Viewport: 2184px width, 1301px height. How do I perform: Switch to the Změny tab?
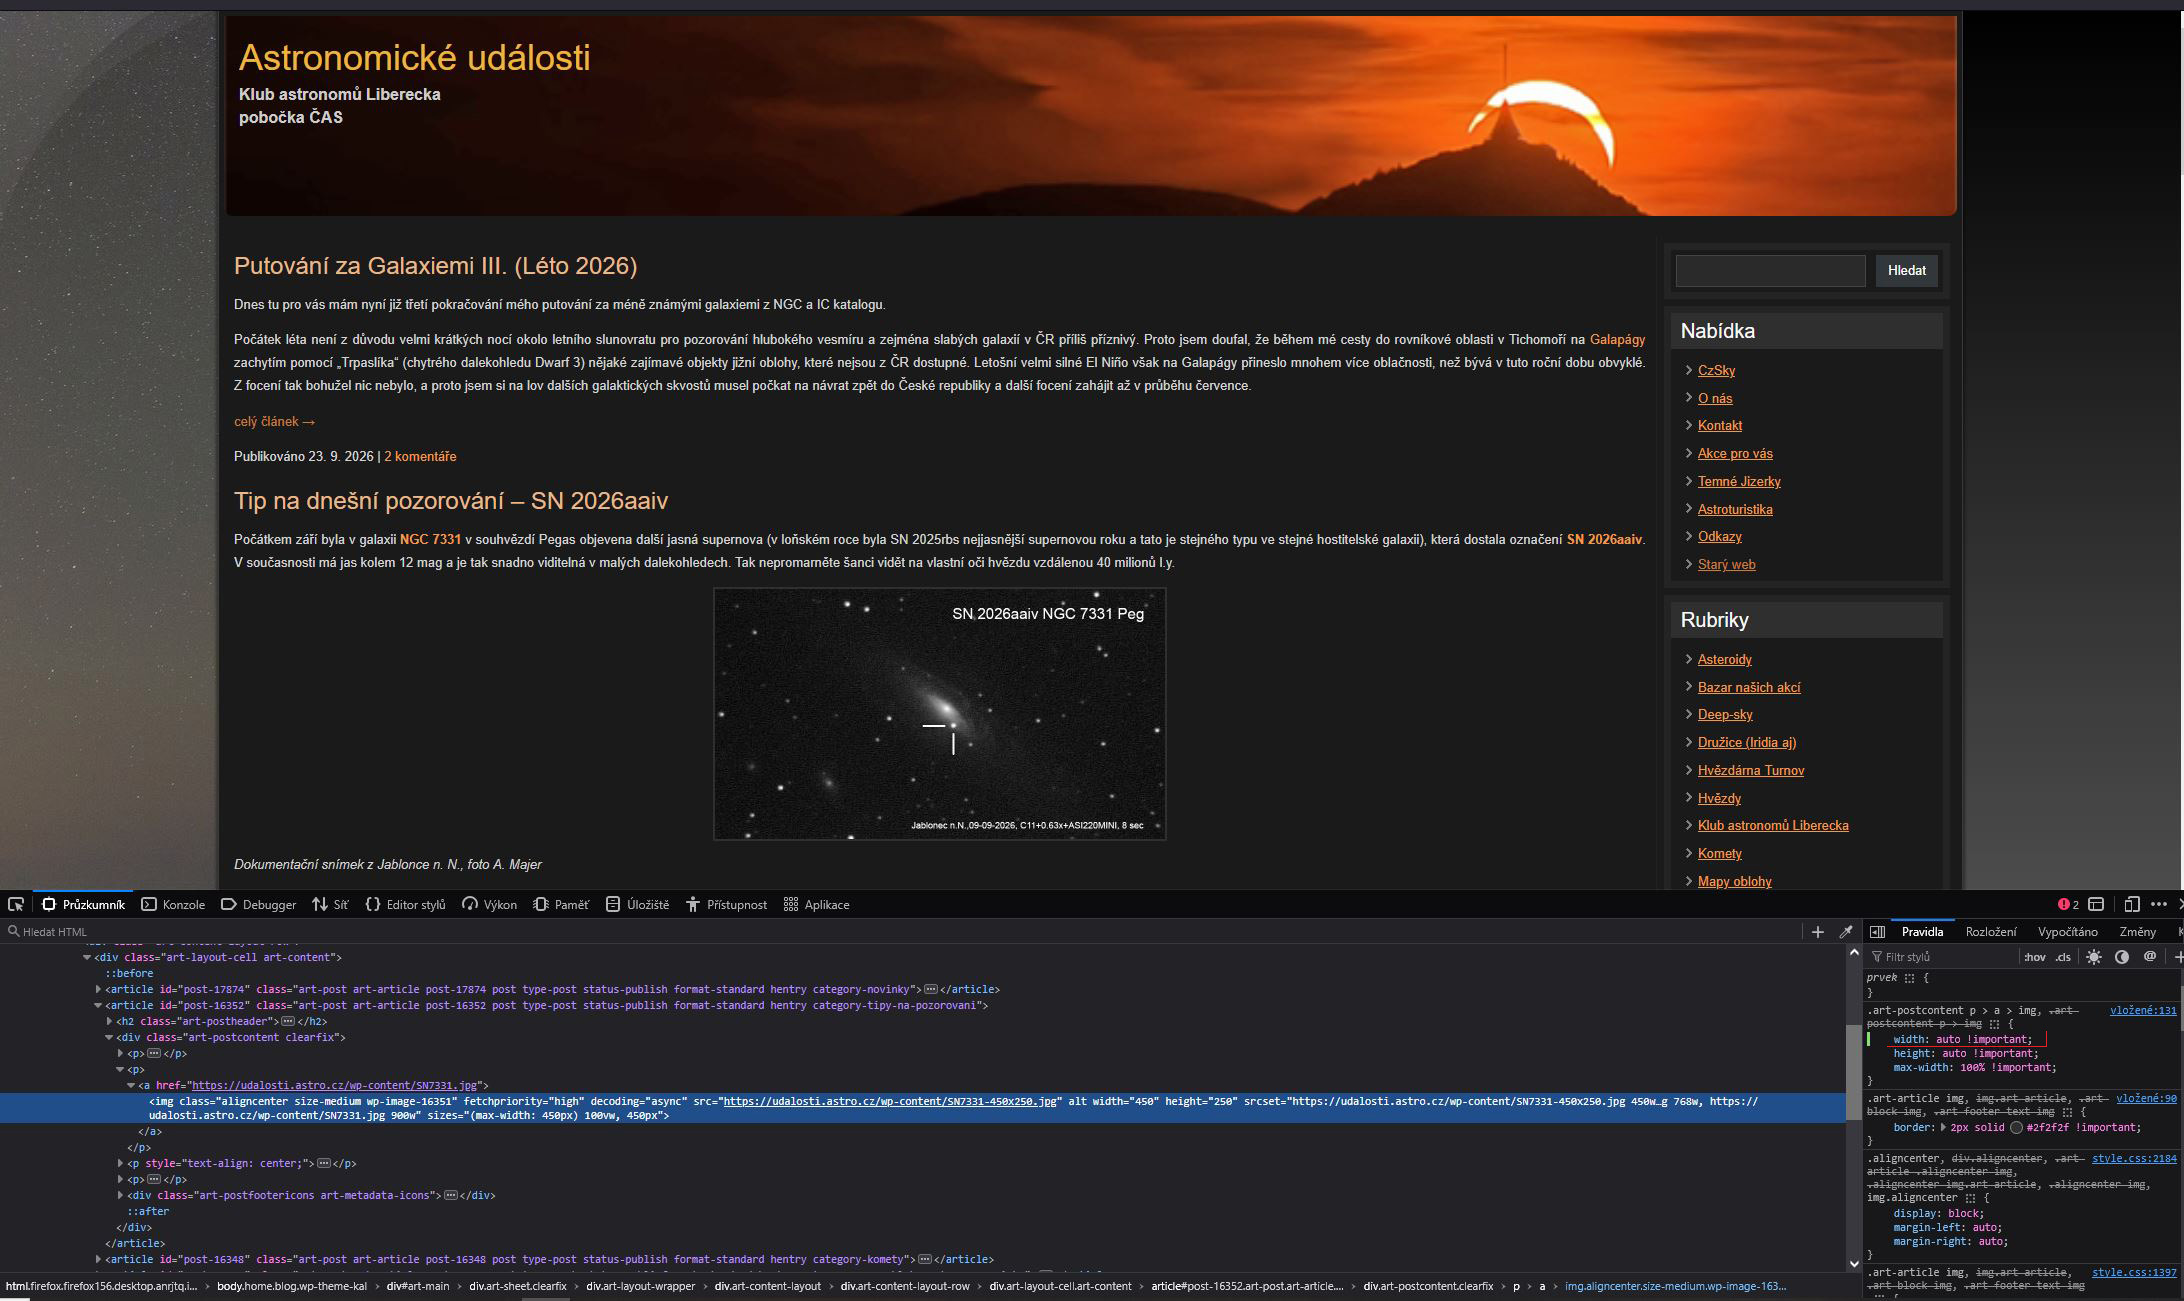(2138, 932)
